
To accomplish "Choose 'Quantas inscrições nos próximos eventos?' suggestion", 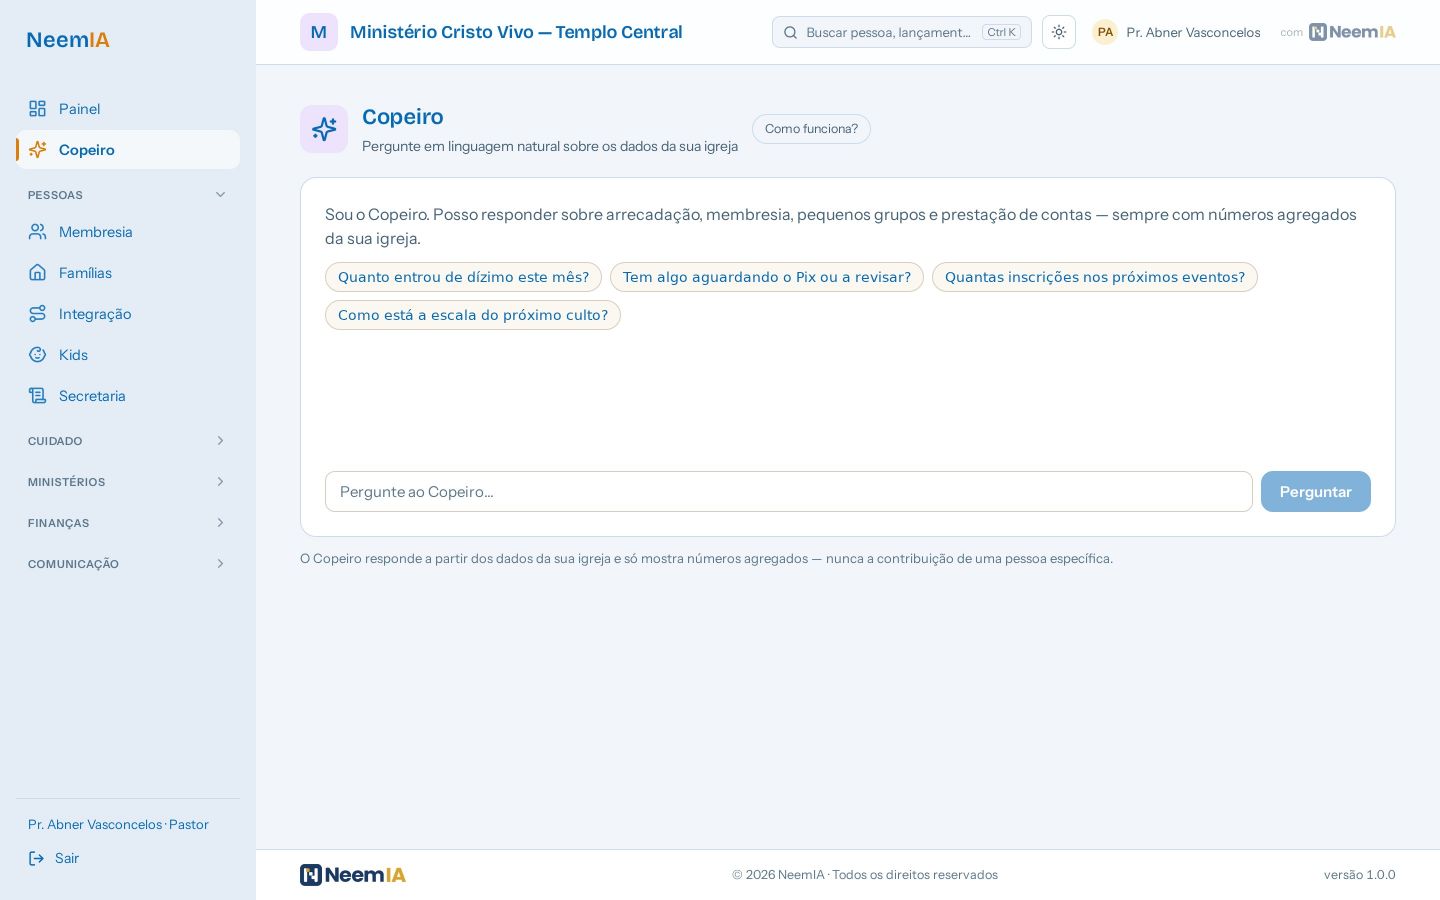I will click(1095, 277).
